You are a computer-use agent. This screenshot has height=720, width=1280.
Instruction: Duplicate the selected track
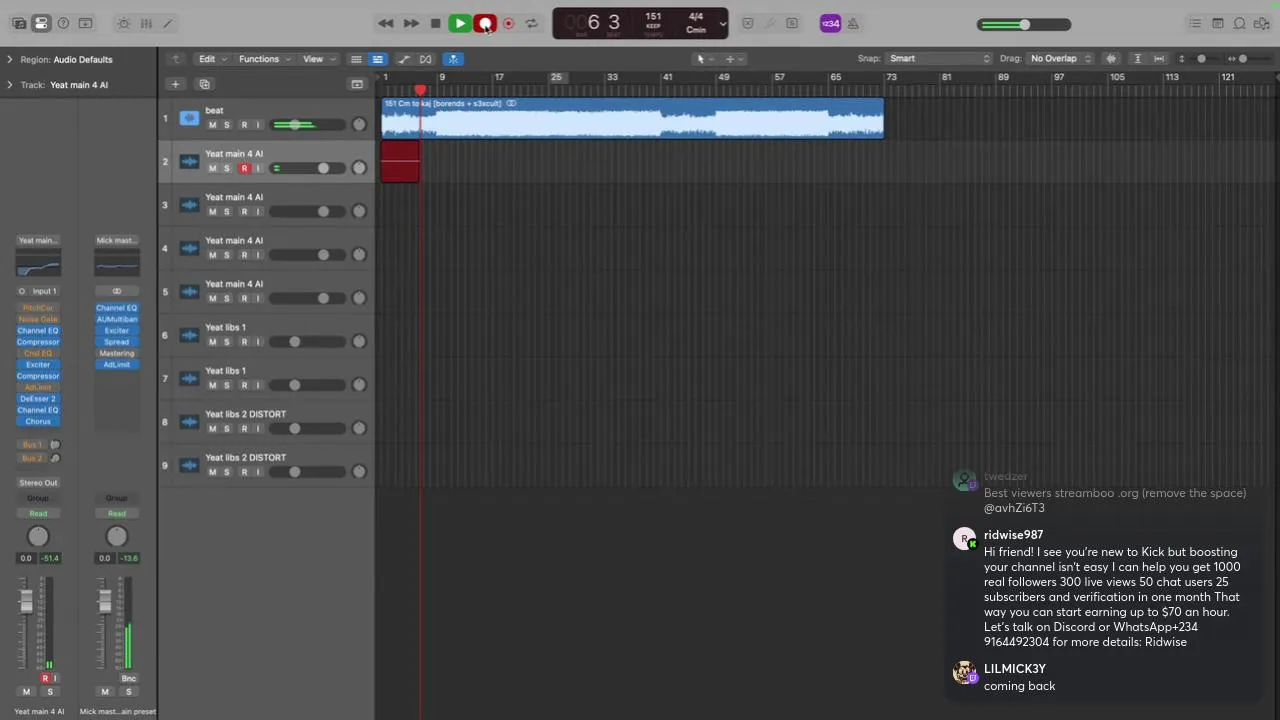coord(204,84)
